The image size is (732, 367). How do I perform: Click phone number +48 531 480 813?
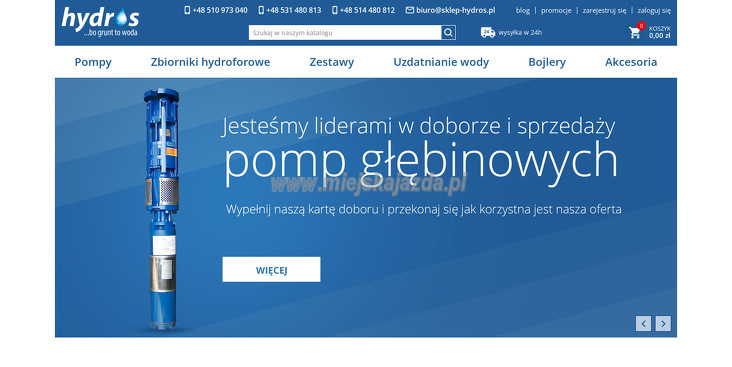(294, 10)
